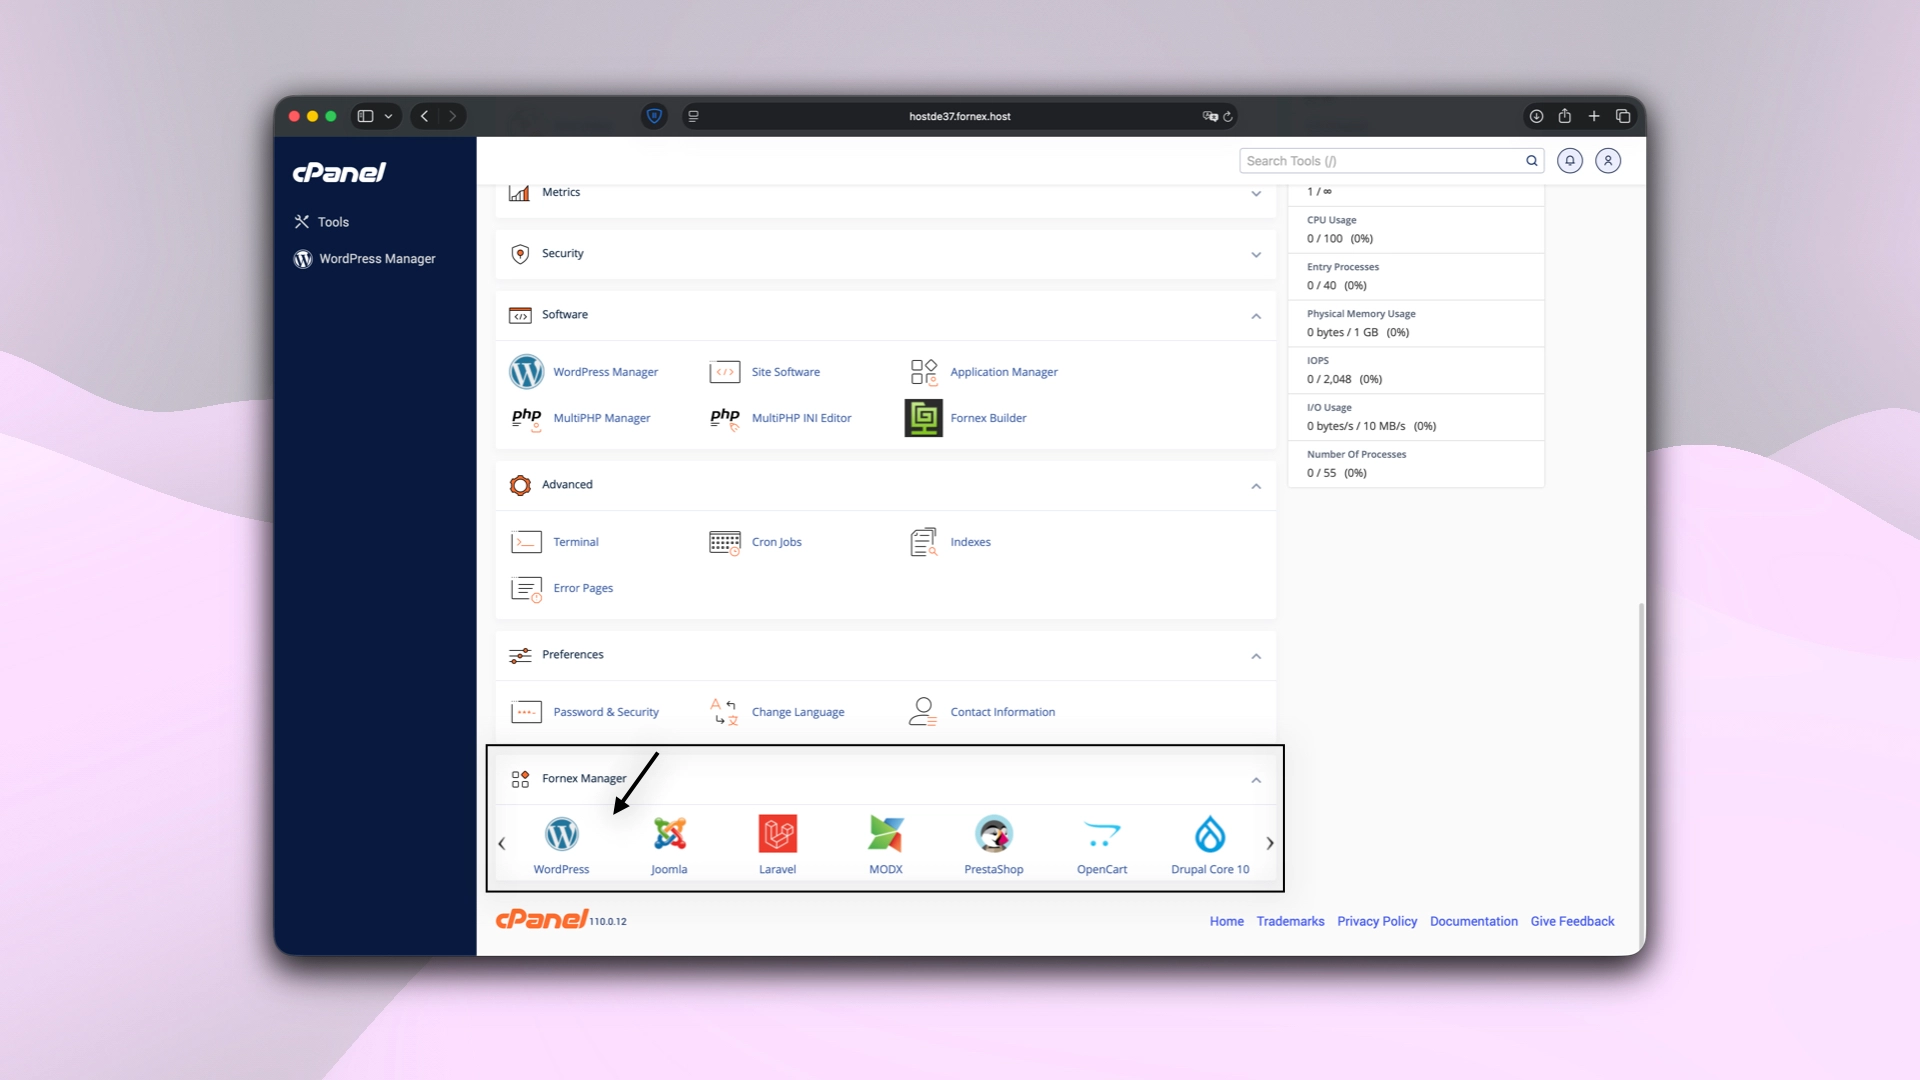Expand the Security section
Viewport: 1920px width, 1080px height.
pos(1256,254)
